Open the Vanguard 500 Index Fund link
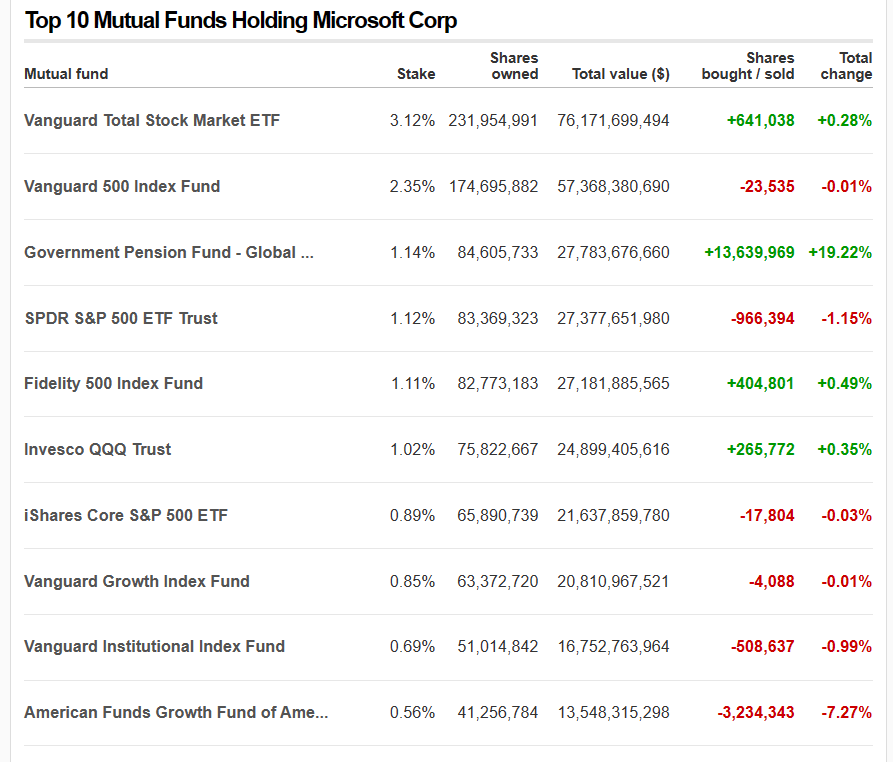The height and width of the screenshot is (762, 893). click(122, 187)
